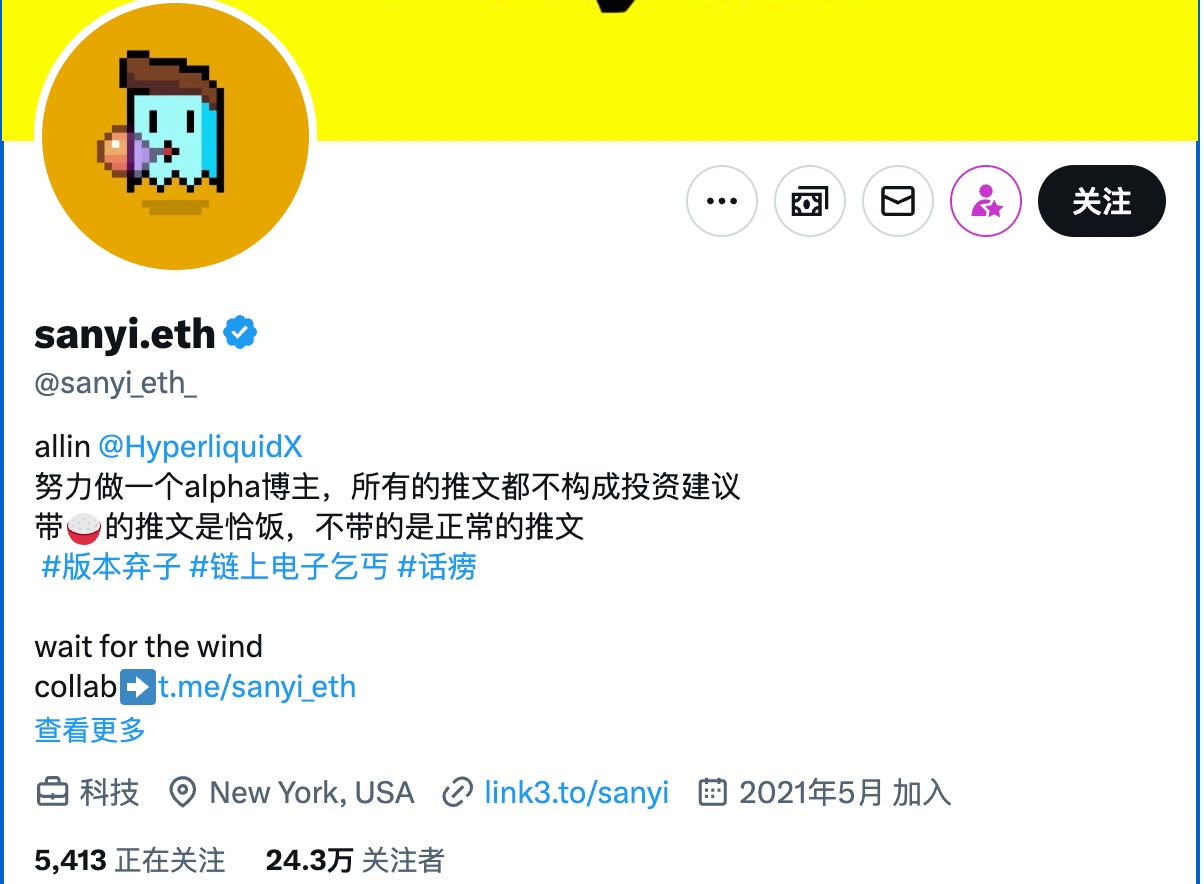Open direct message envelope icon
1204x884 pixels.
(x=898, y=201)
